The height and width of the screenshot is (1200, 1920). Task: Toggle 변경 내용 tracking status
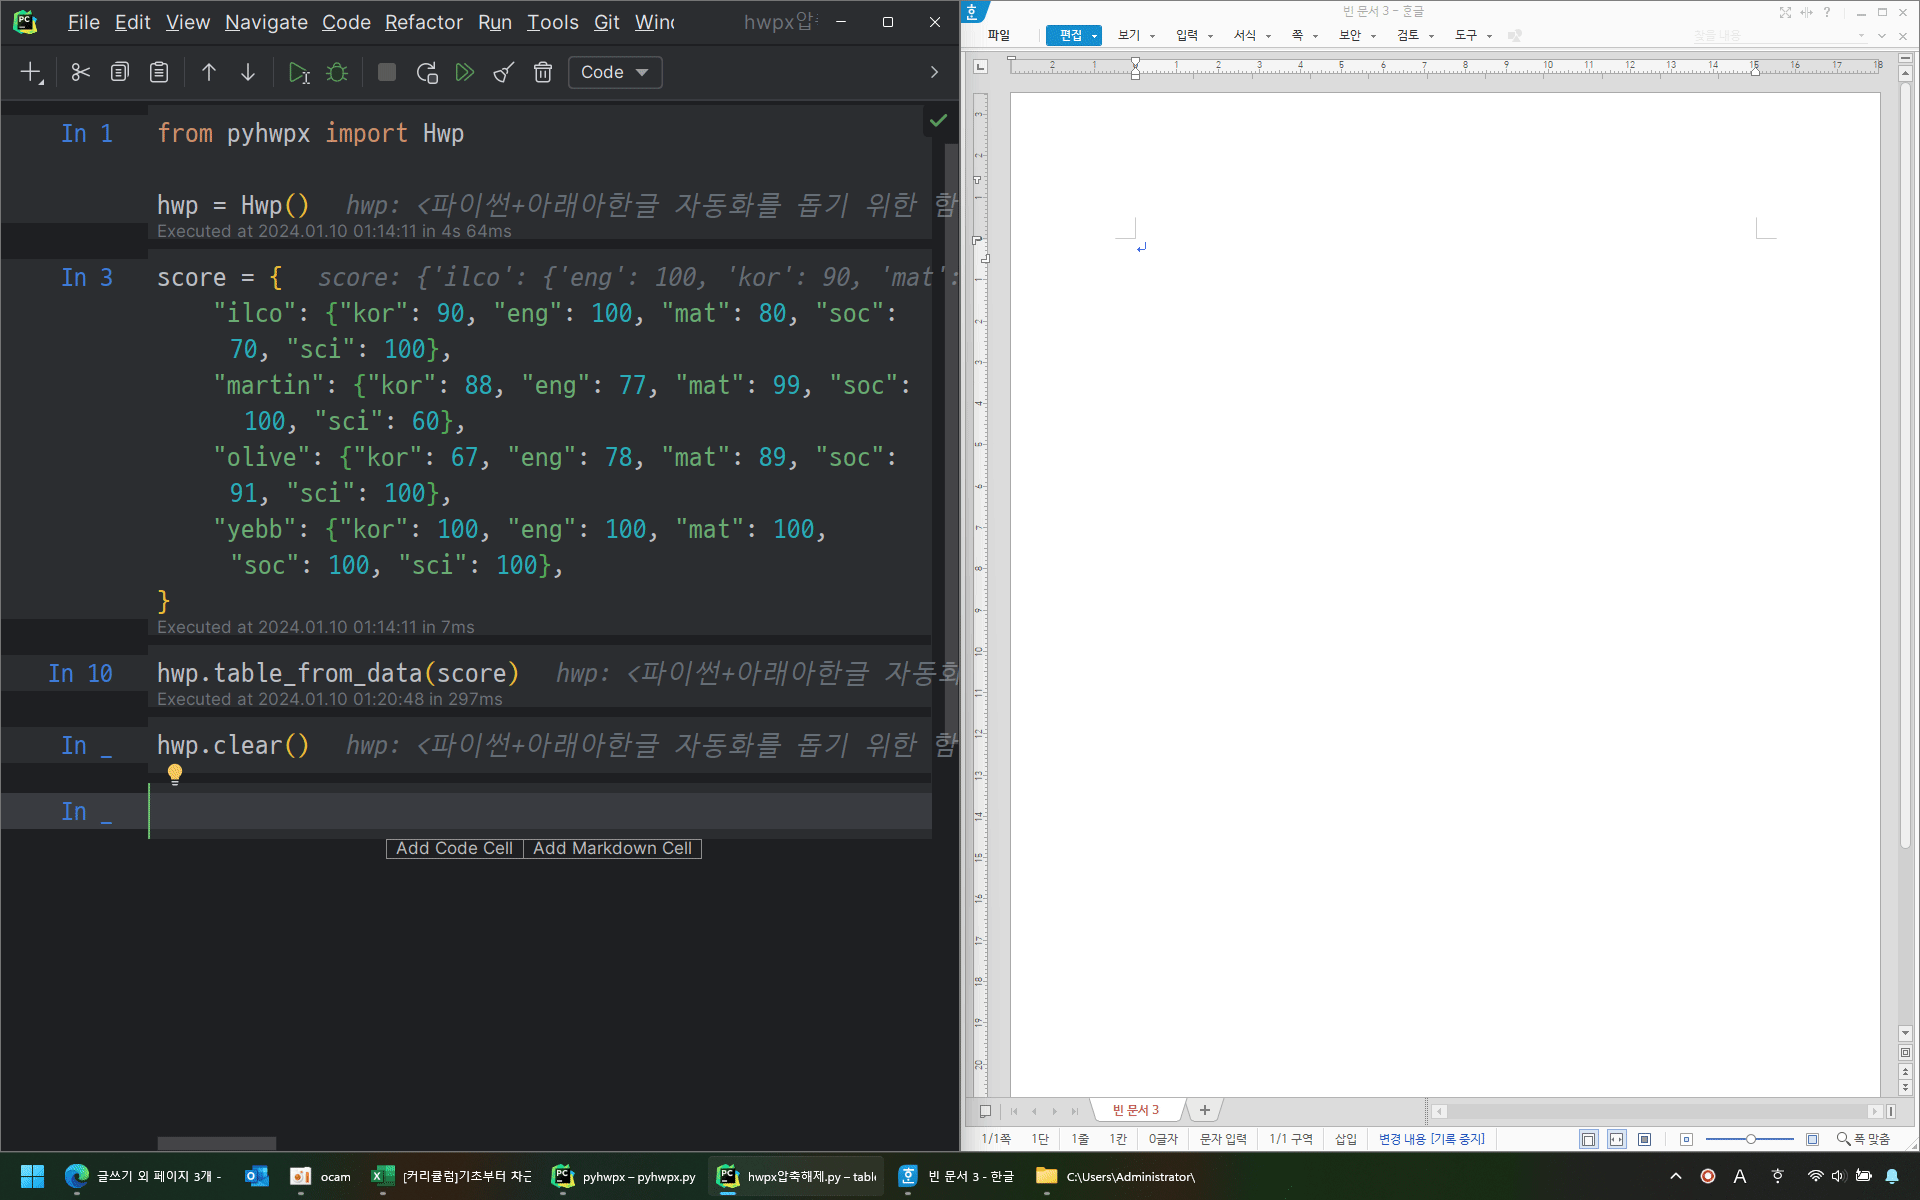pyautogui.click(x=1431, y=1139)
